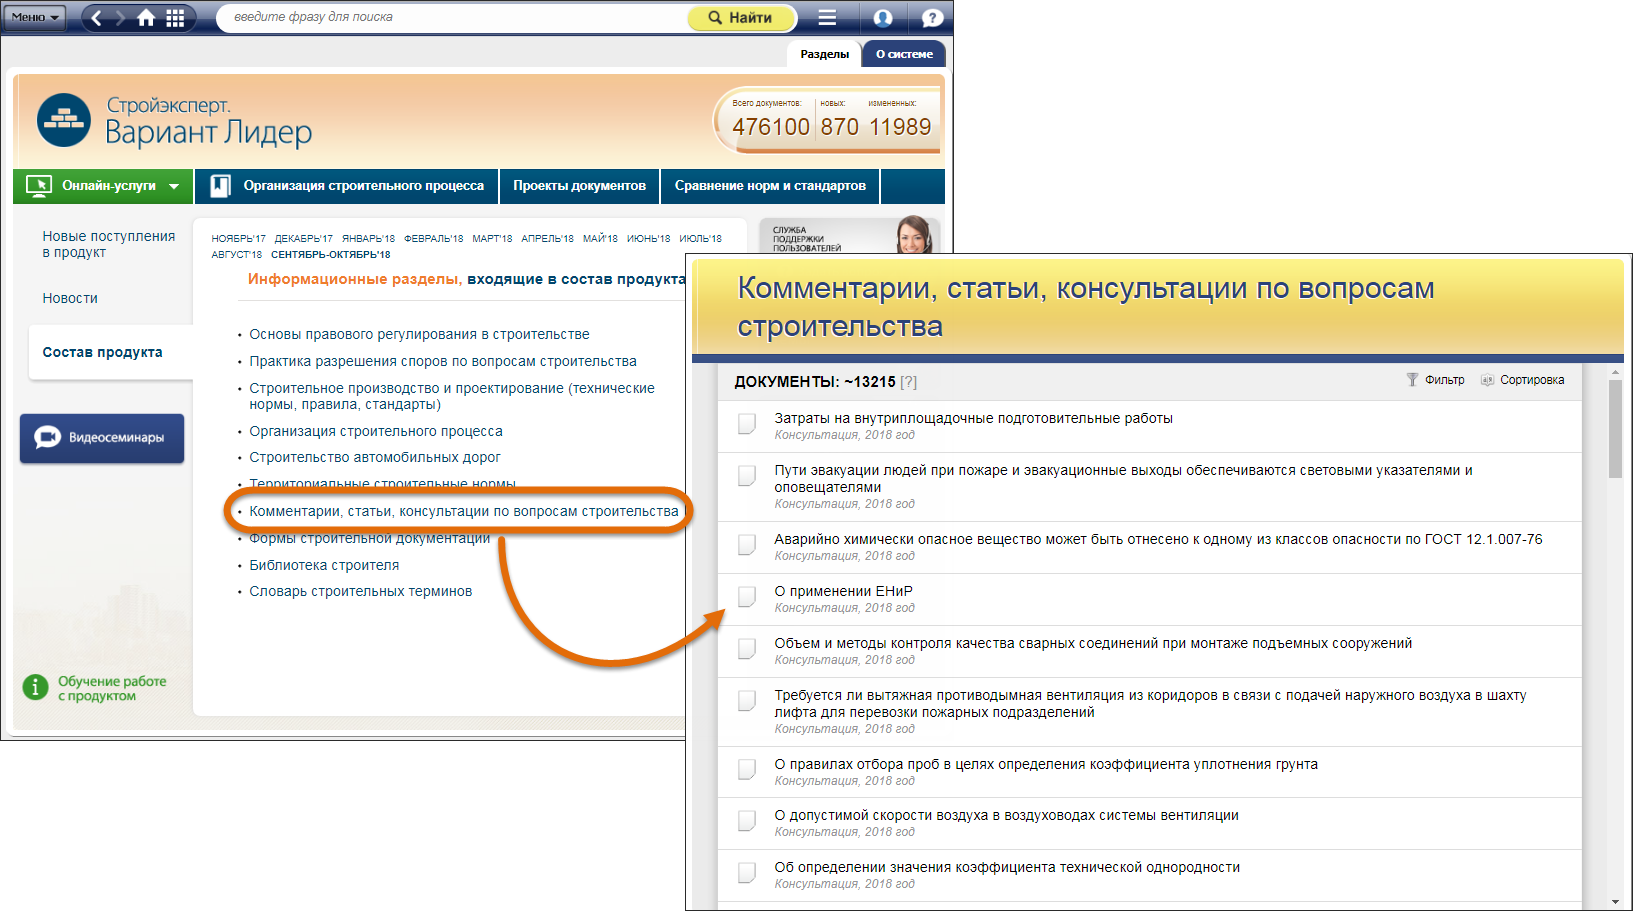Open the user profile icon
The width and height of the screenshot is (1640, 920).
point(882,18)
